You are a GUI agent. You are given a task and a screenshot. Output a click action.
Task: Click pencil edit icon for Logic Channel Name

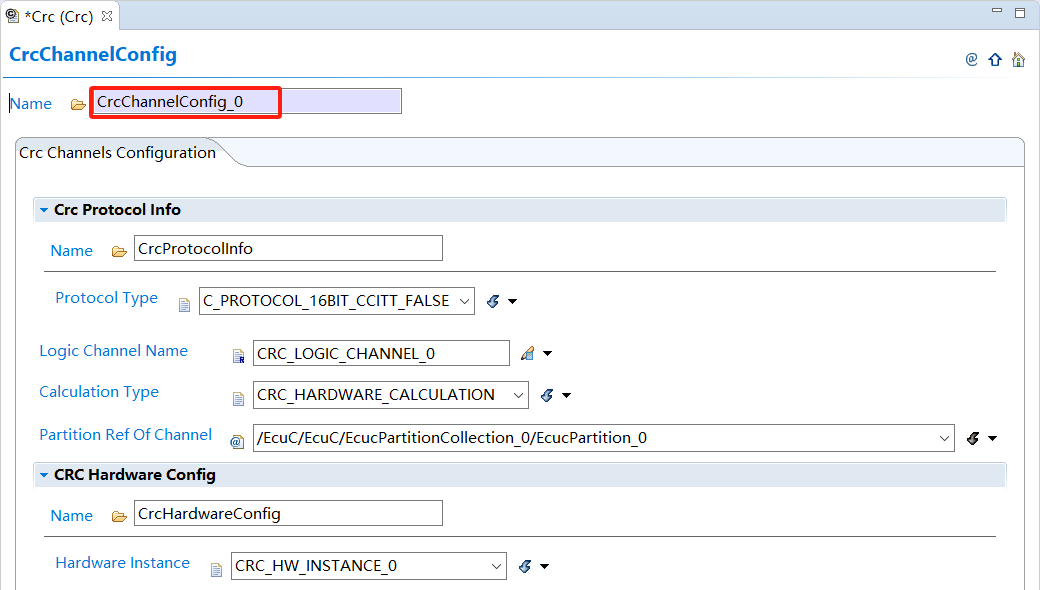point(528,353)
